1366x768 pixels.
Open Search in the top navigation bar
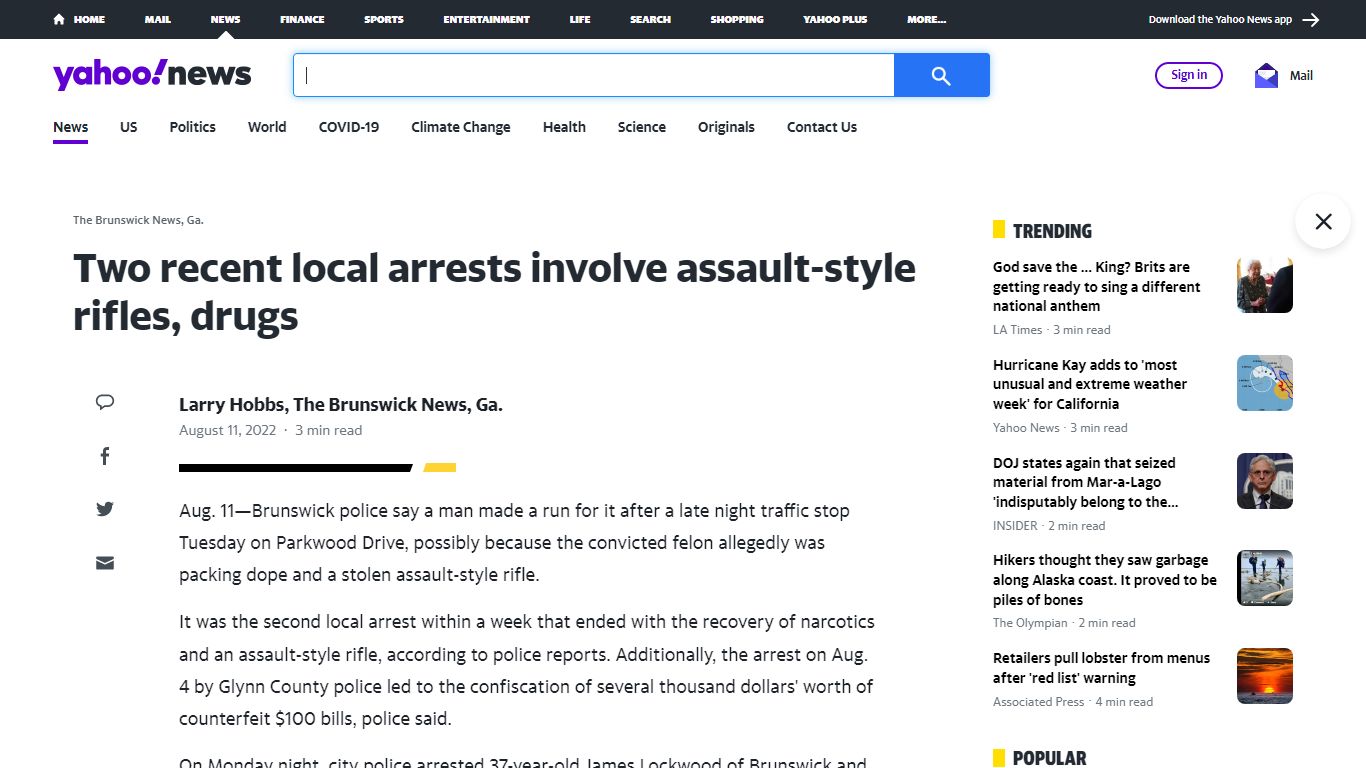tap(650, 19)
